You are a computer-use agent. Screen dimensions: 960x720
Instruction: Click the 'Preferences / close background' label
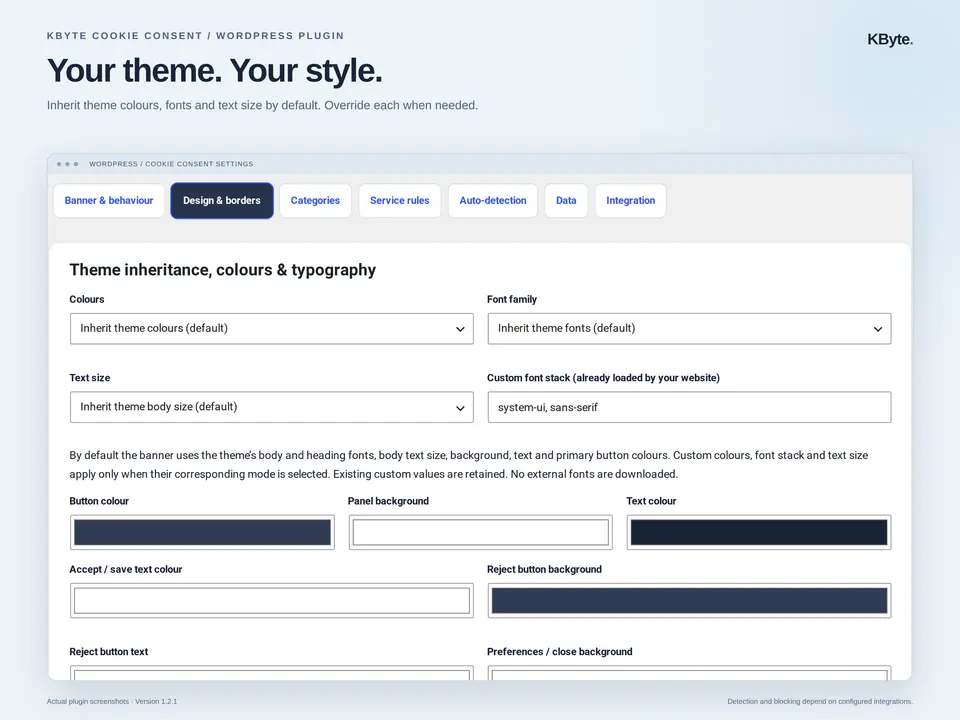click(x=560, y=652)
